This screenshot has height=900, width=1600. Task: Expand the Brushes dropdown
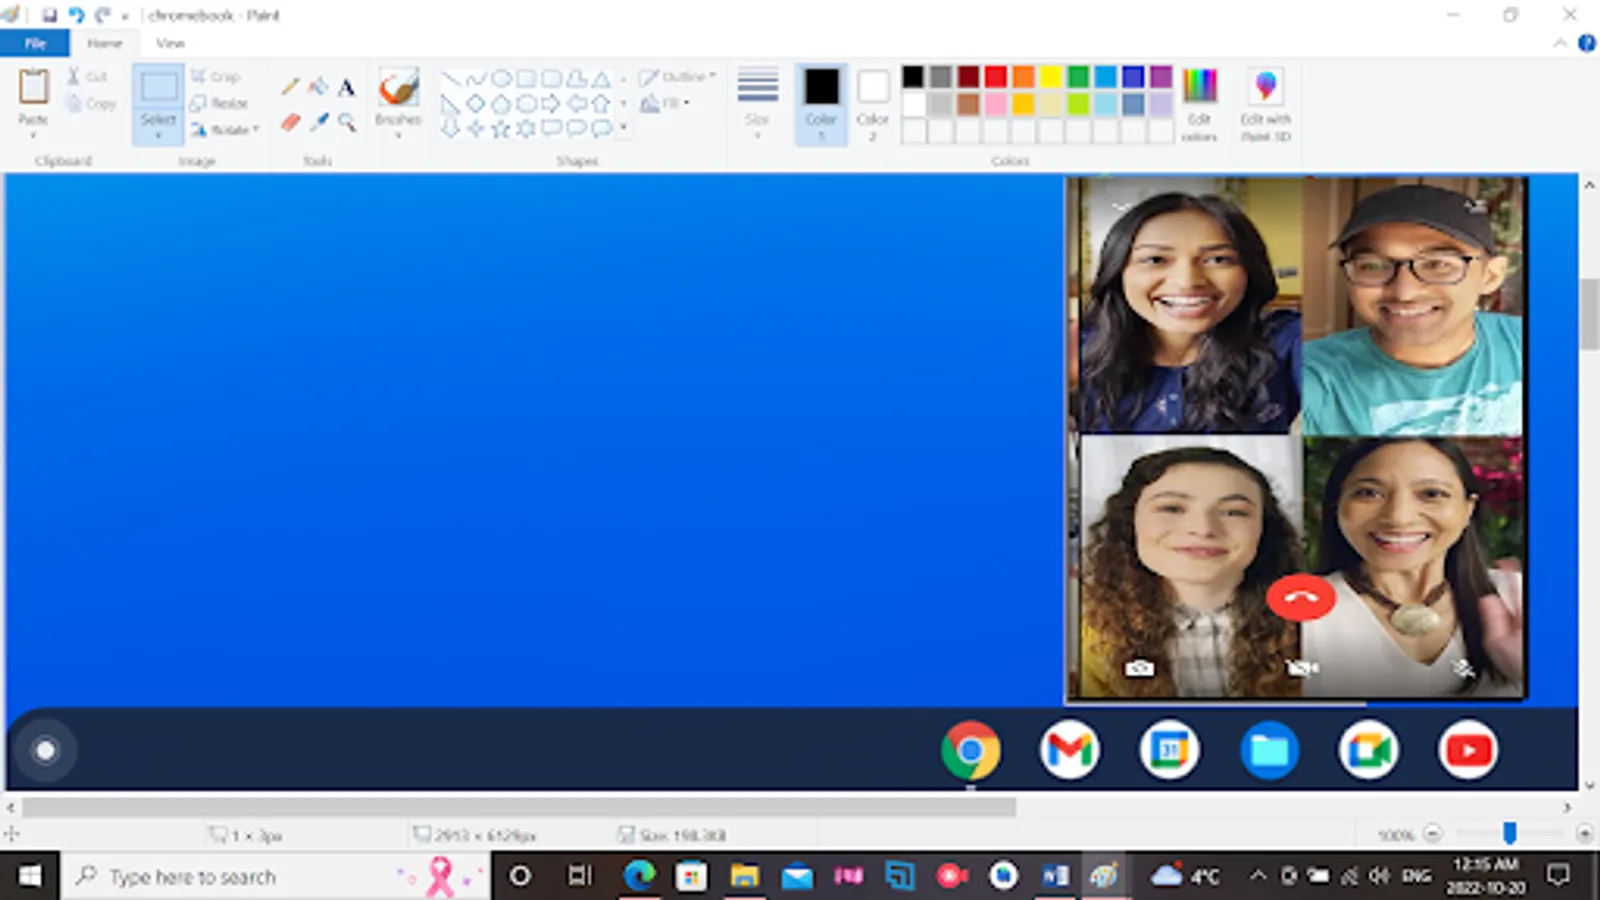(398, 130)
